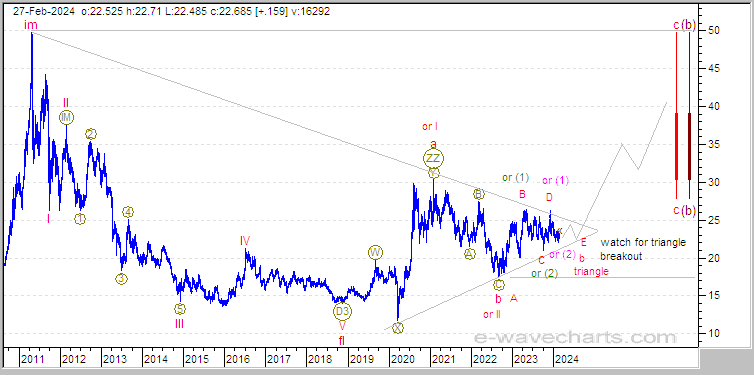Click the red E triangle wave label
The height and width of the screenshot is (375, 754).
tap(583, 242)
